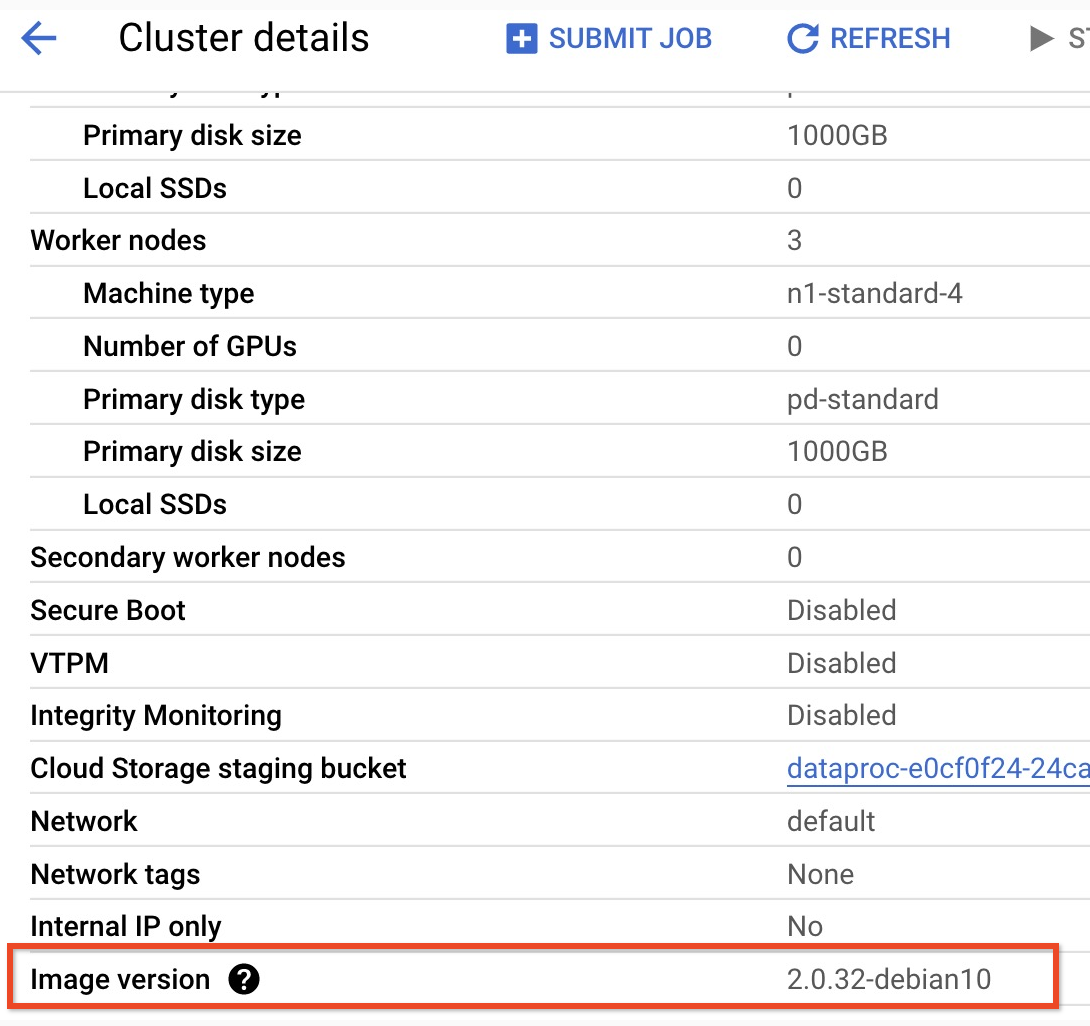
Task: Click the Cluster details page title
Action: [244, 39]
